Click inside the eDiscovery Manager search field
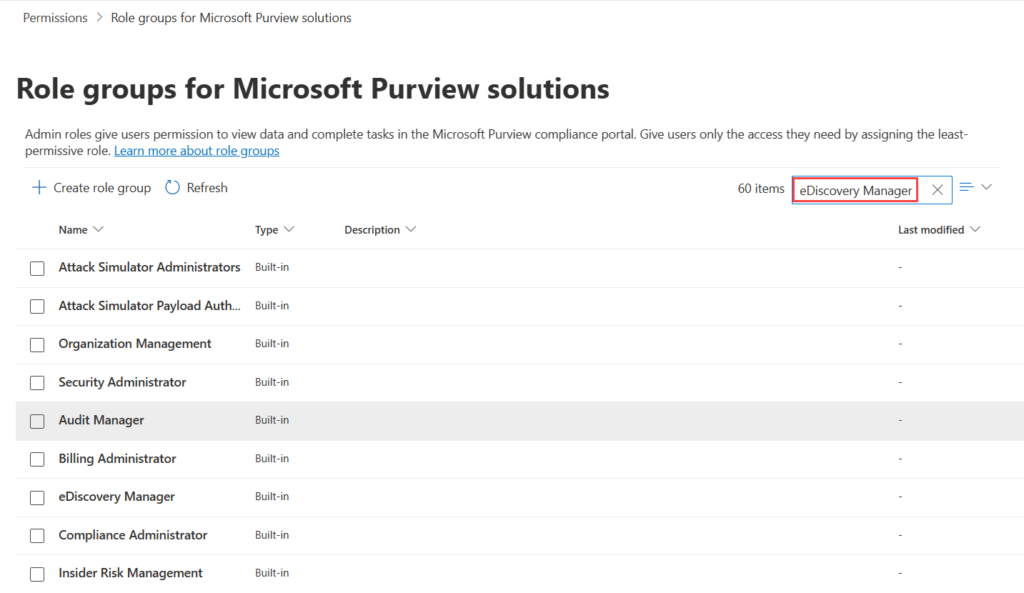The width and height of the screenshot is (1024, 593). tap(855, 190)
